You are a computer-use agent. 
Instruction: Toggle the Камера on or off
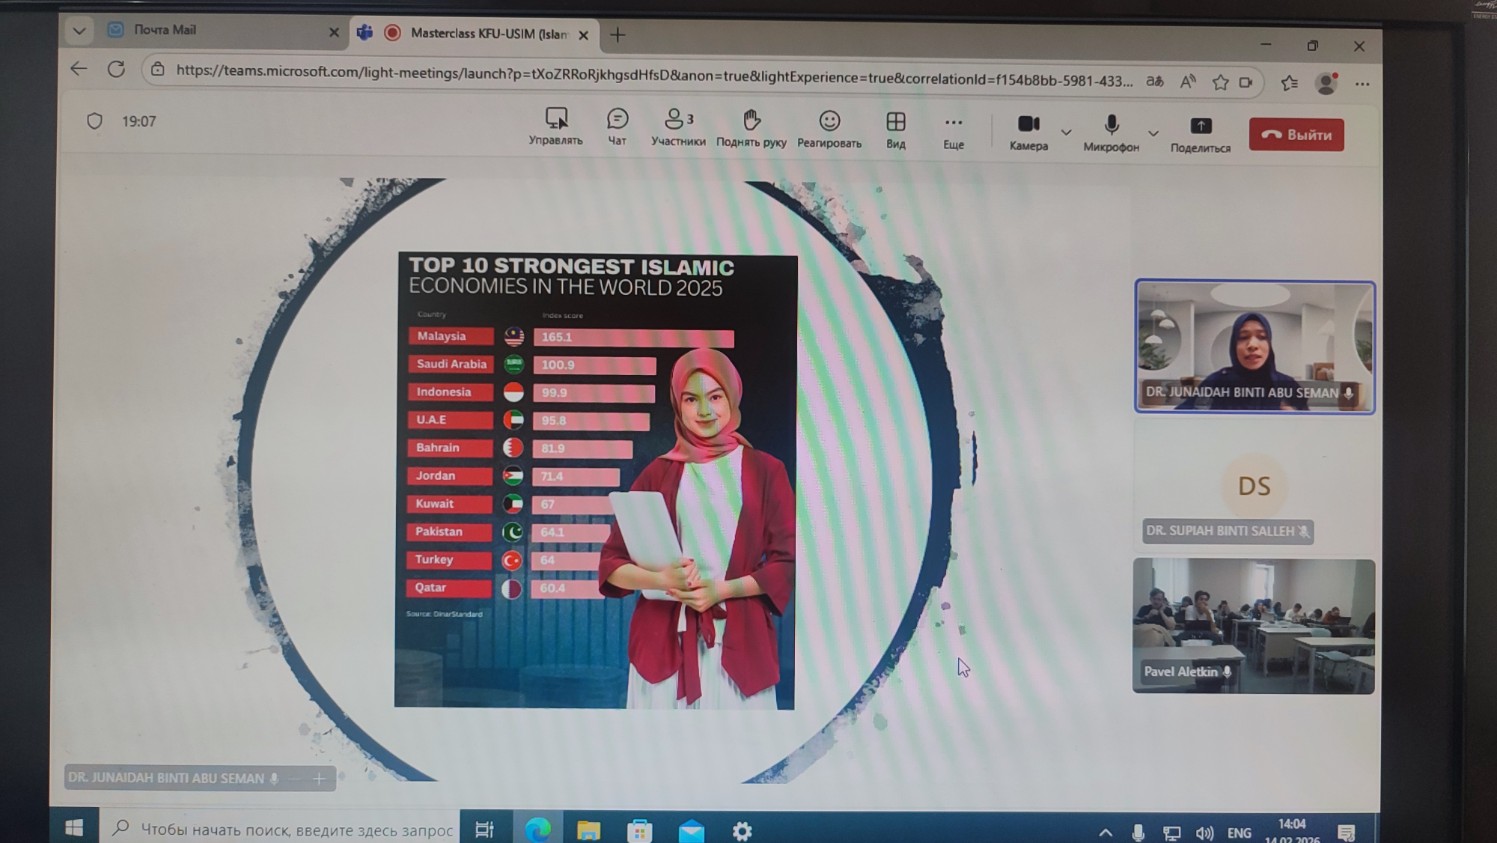click(1028, 127)
